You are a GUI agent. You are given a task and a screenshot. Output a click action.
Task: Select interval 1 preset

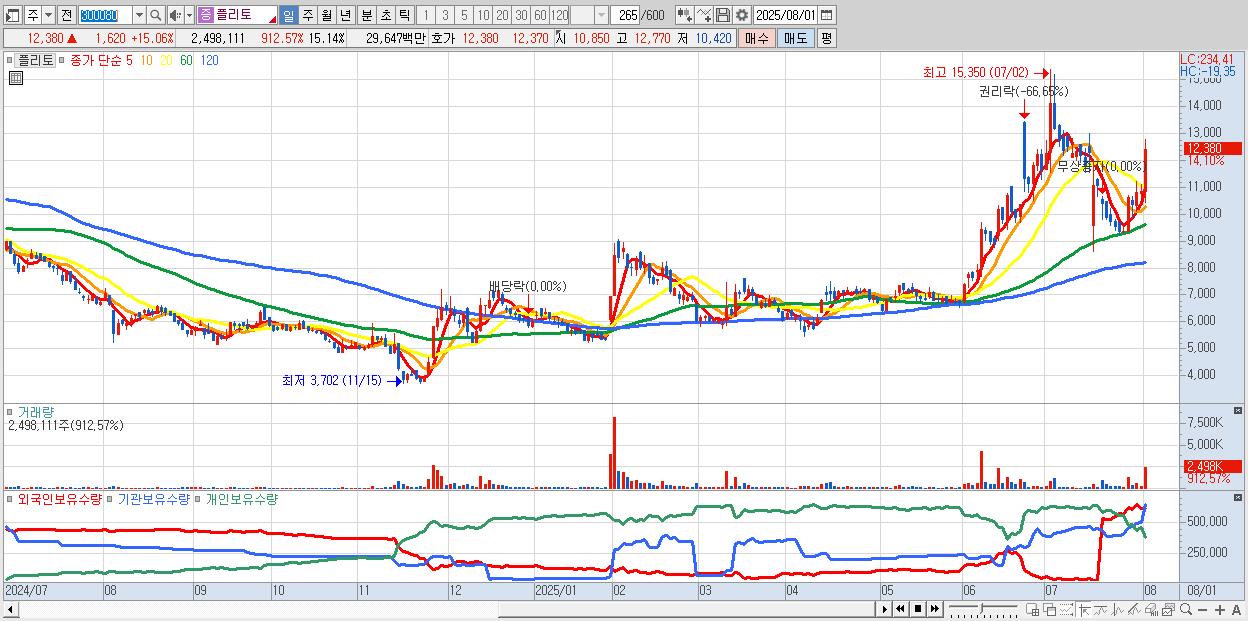pos(425,15)
